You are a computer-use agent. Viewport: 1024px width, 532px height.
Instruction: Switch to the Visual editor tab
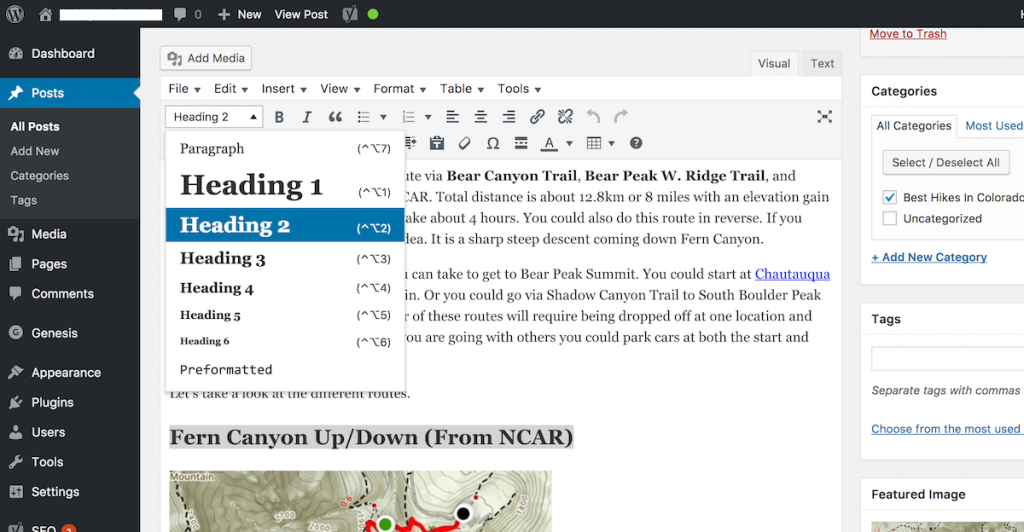click(774, 63)
